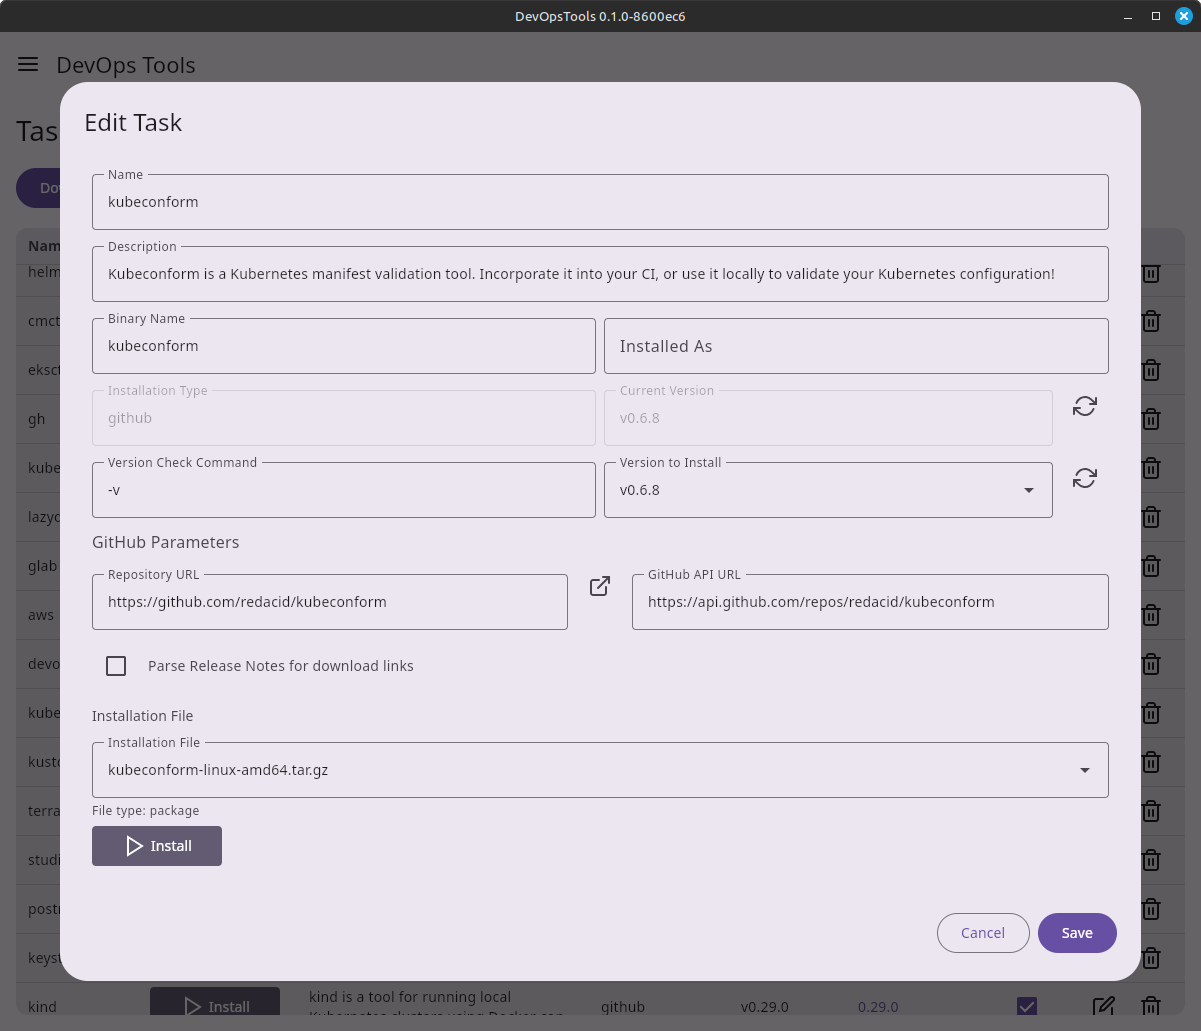Enable Parse Release Notes for download links

point(116,665)
